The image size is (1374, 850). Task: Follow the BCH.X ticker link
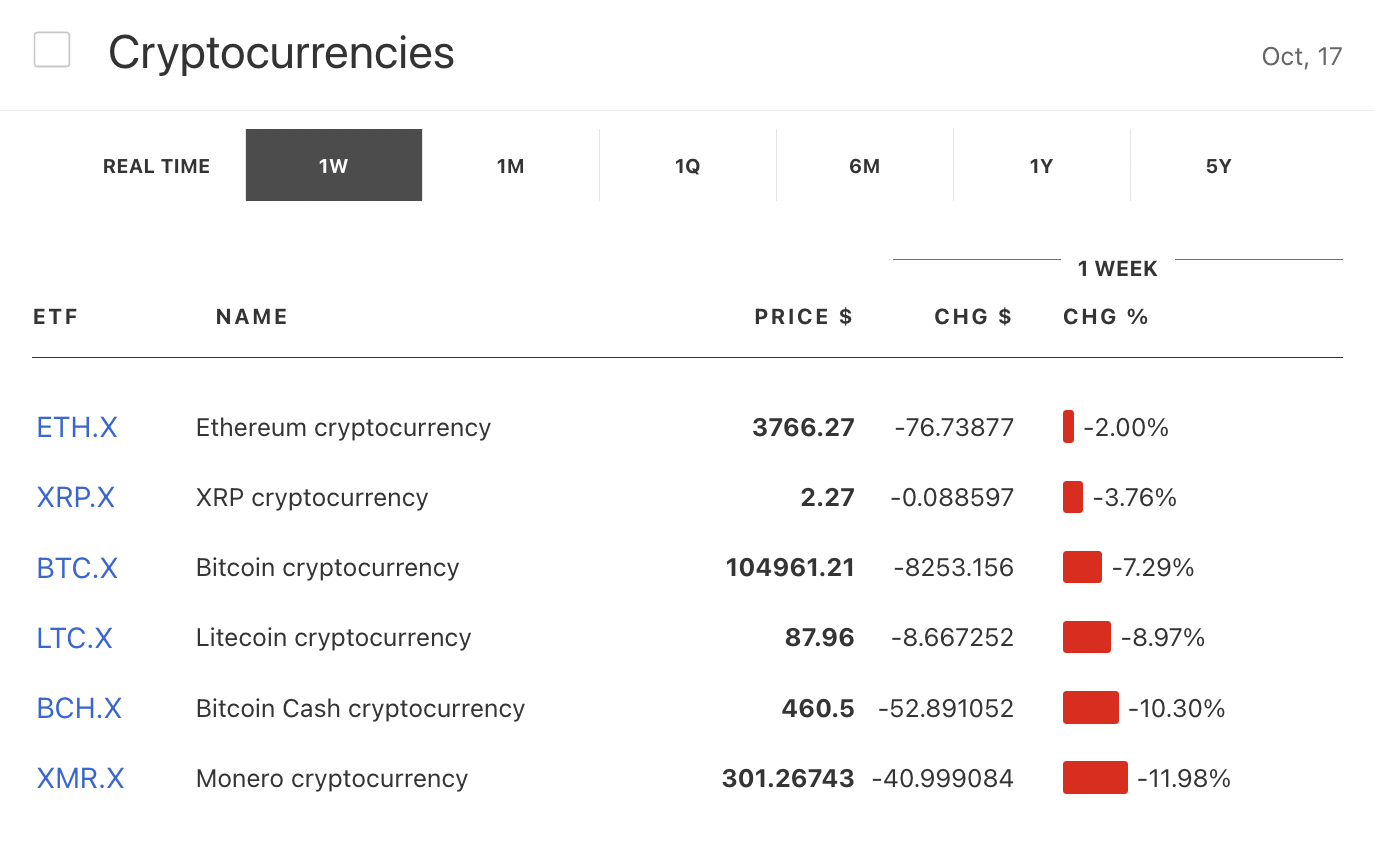[79, 709]
